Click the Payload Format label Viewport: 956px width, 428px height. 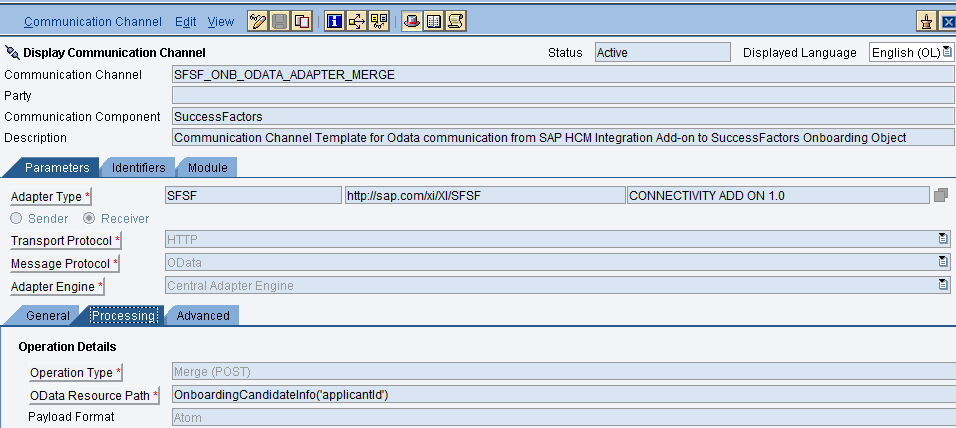click(71, 417)
